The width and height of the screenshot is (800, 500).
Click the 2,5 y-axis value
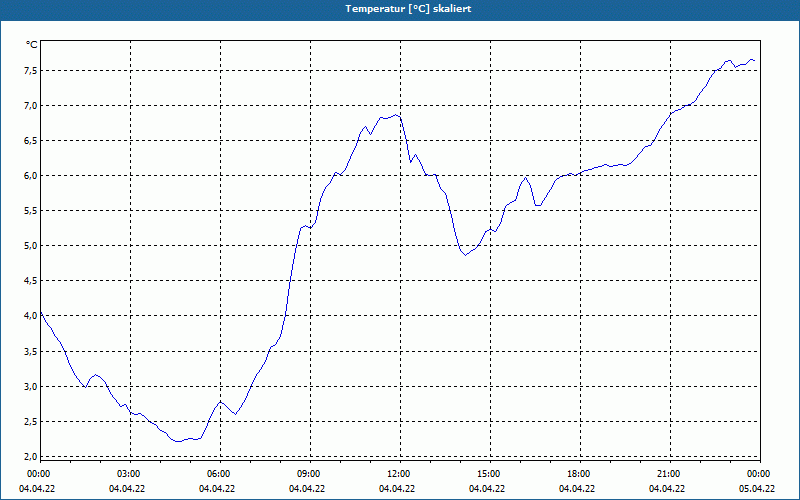pos(31,421)
